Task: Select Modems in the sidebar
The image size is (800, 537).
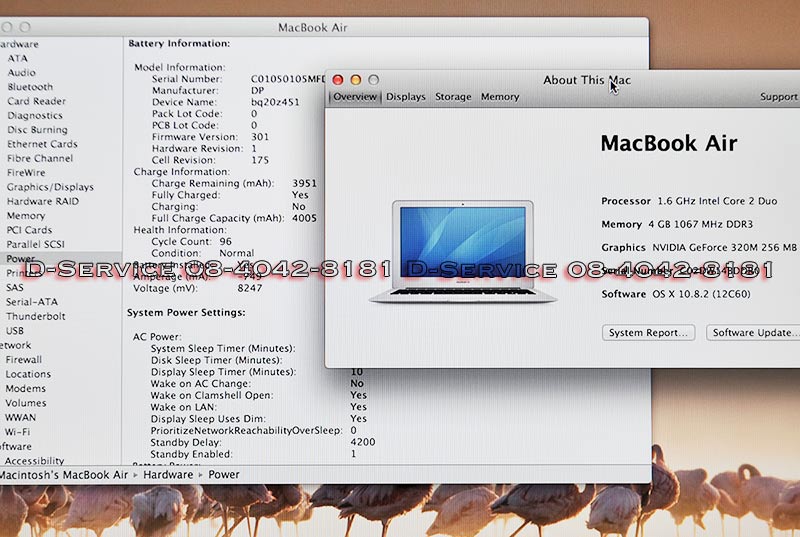Action: click(26, 388)
